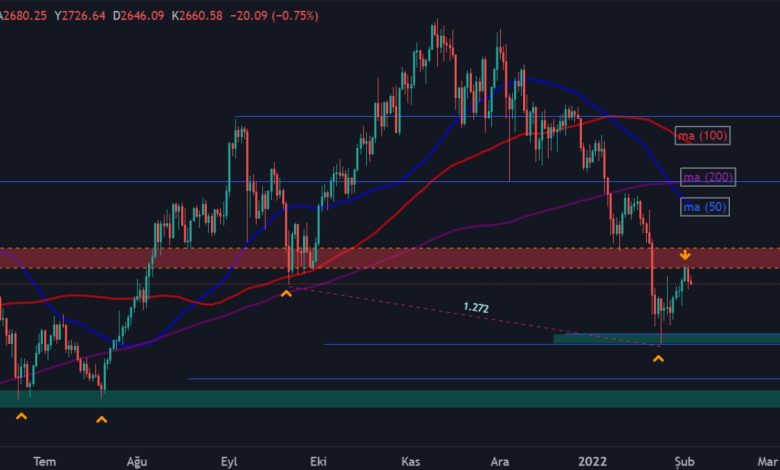Select the wide green support zone at the chart bottom
Image resolution: width=780 pixels, height=470 pixels.
coord(390,398)
